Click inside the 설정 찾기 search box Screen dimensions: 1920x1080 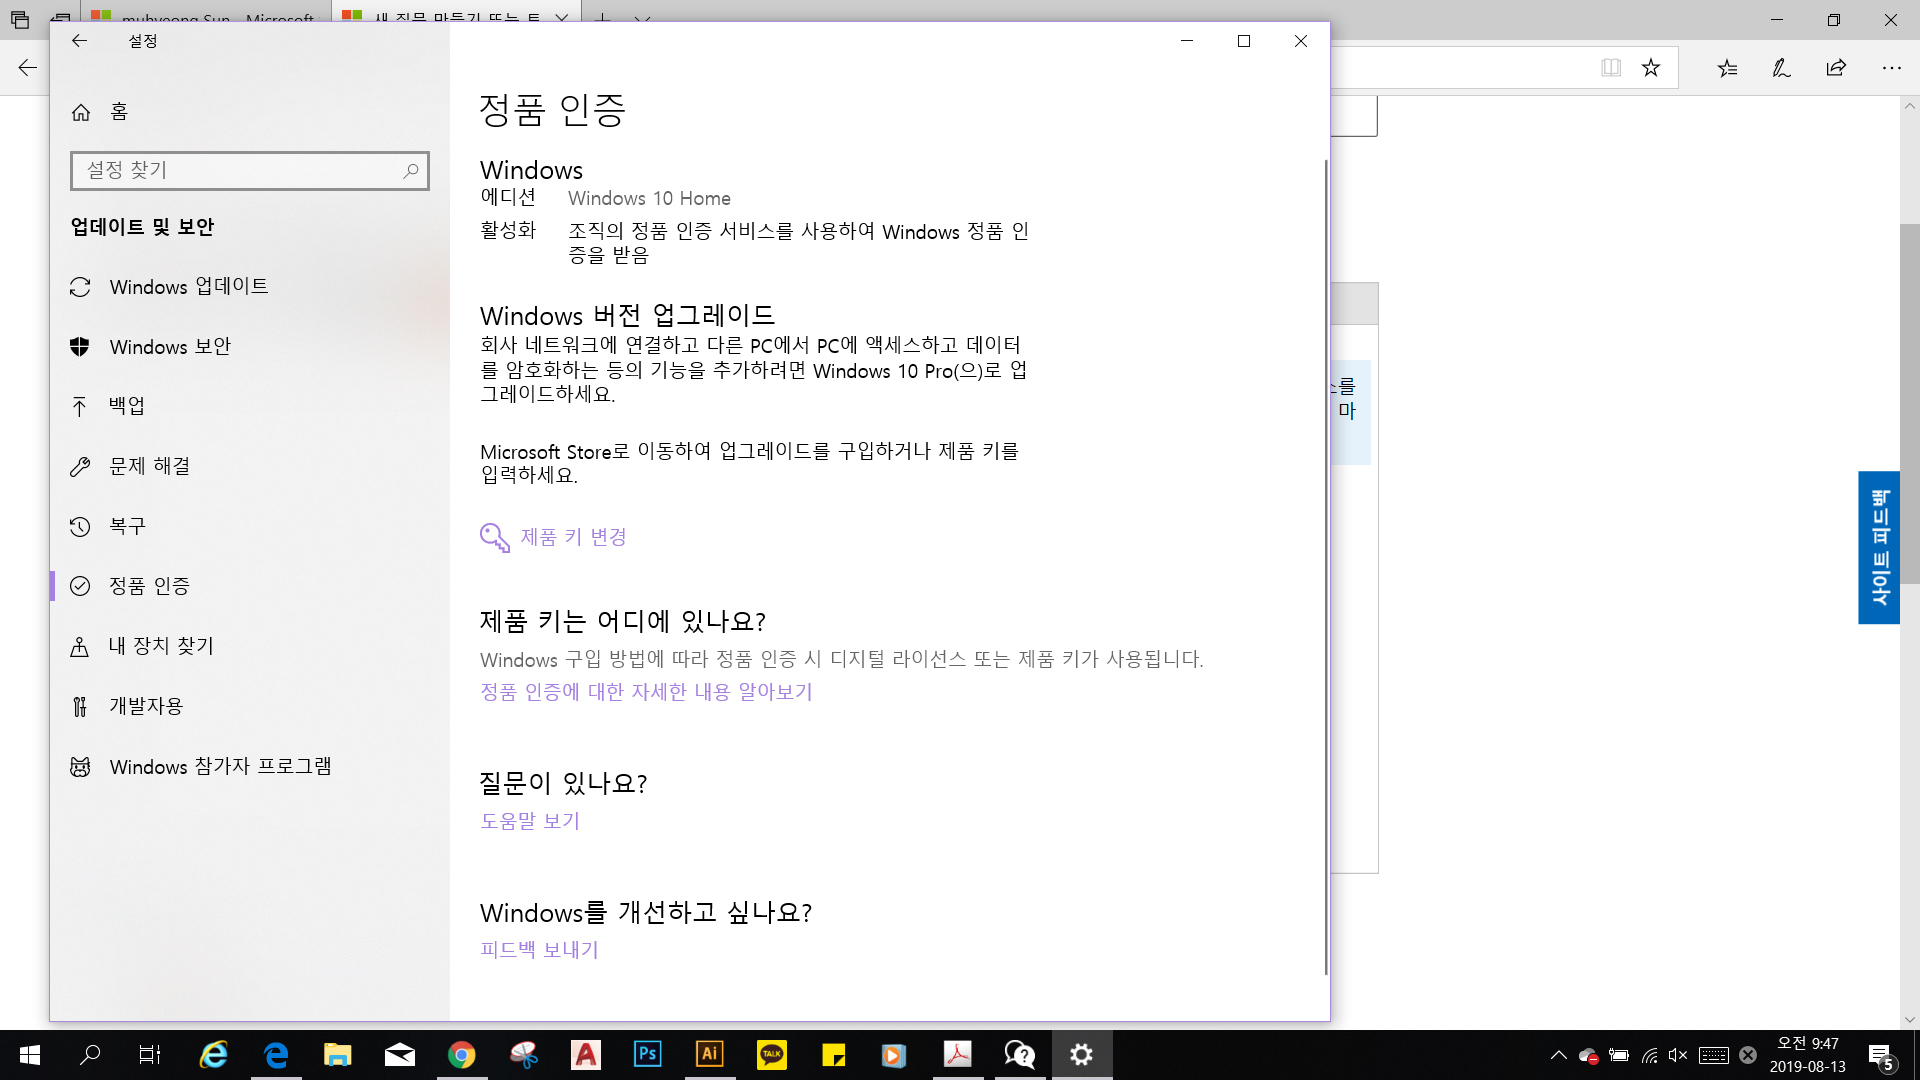point(240,170)
